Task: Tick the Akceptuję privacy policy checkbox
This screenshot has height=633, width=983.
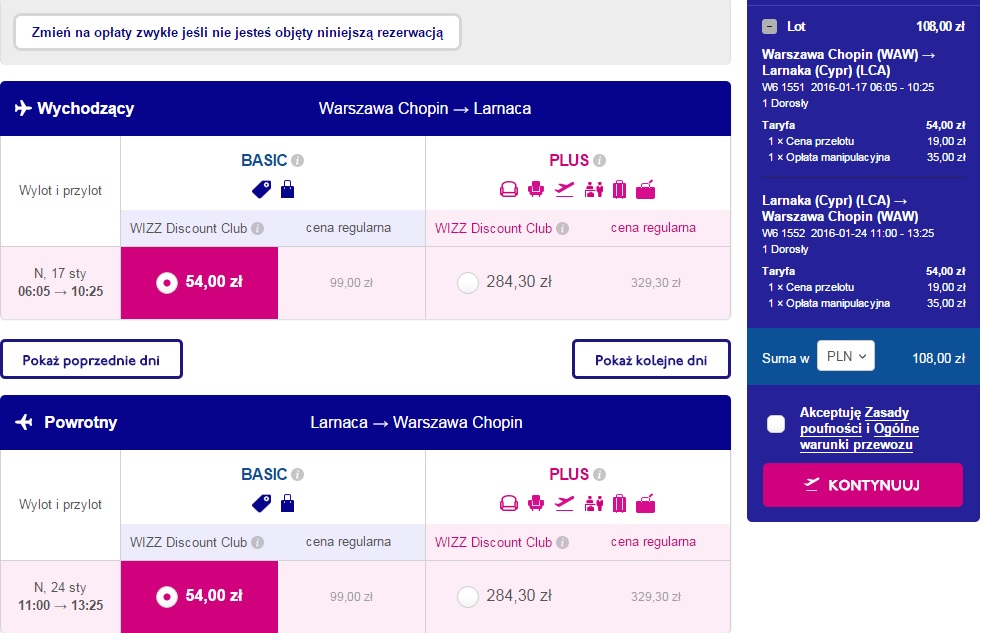Action: click(x=776, y=424)
